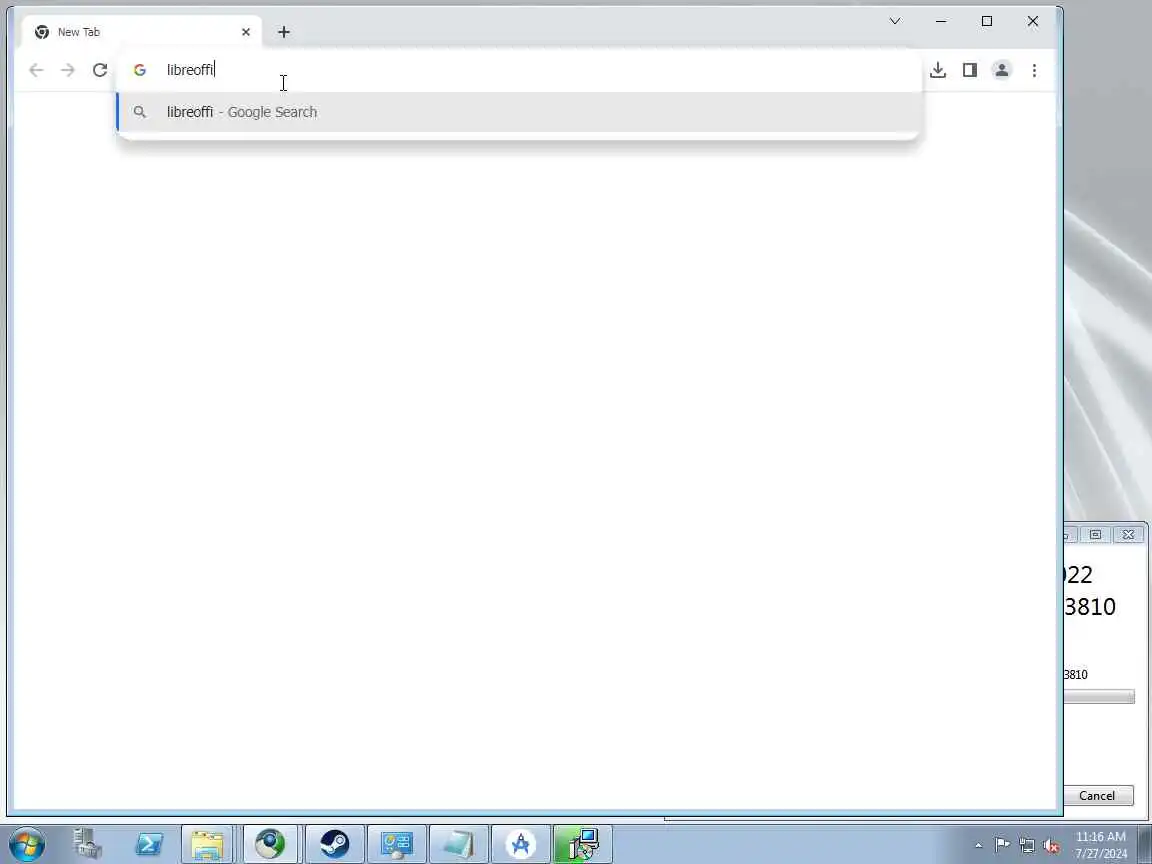Maximize the background installer window
Screen dimensions: 1152x864
tap(1095, 534)
